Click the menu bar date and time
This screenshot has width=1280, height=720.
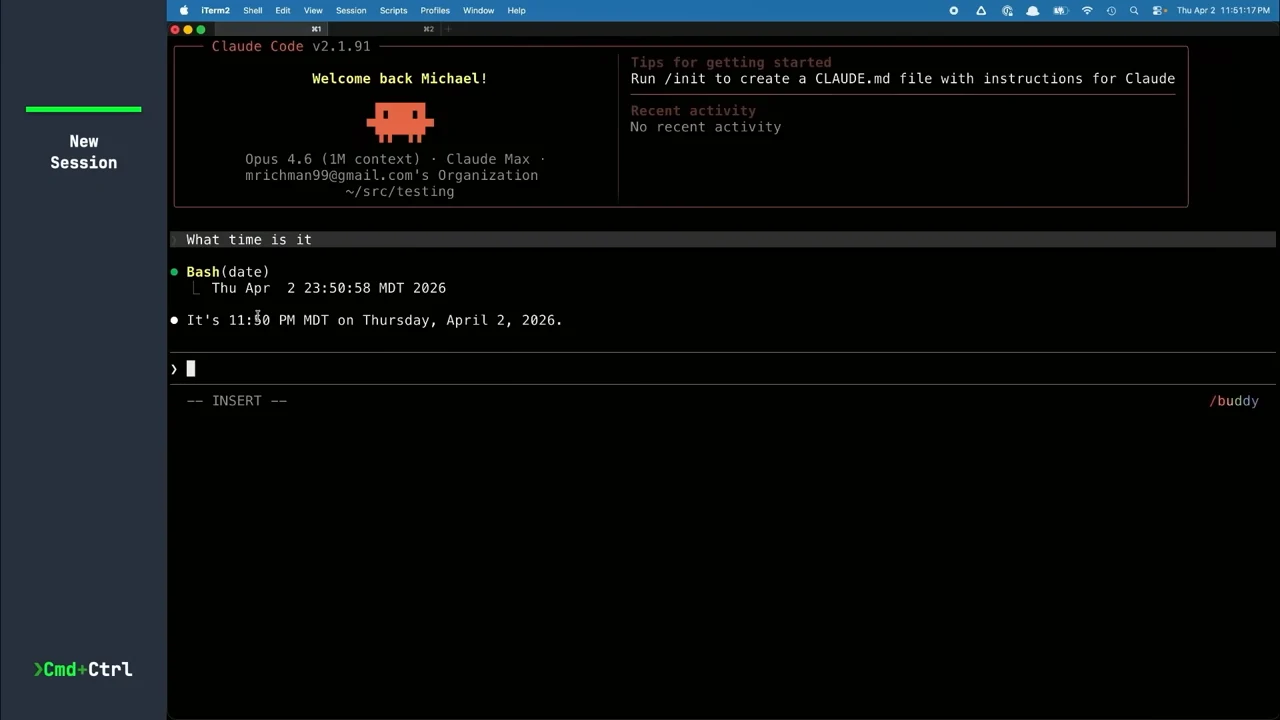pyautogui.click(x=1224, y=10)
